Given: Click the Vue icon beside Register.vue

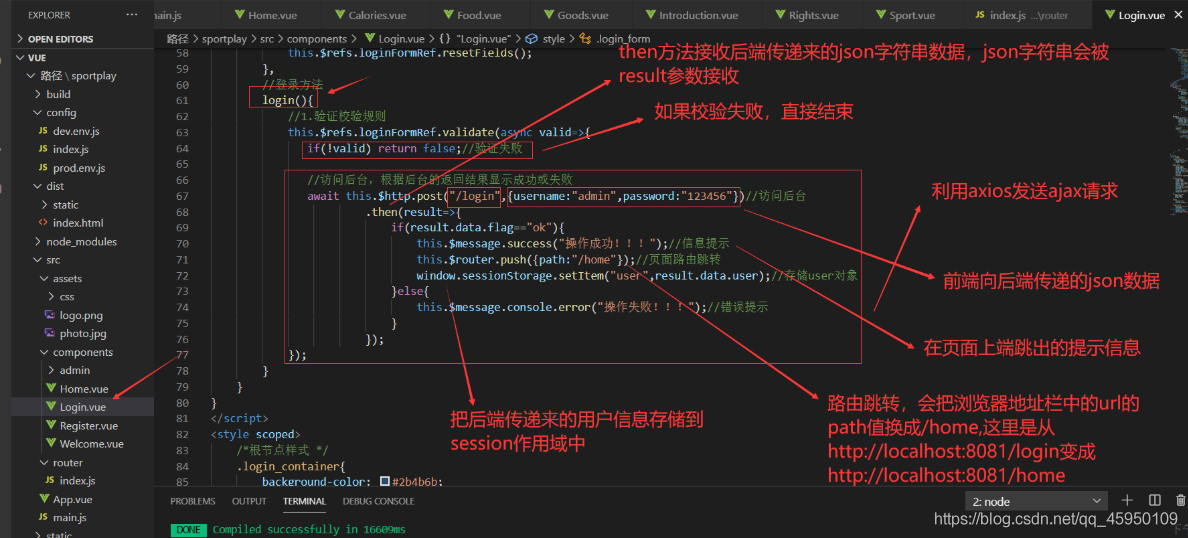Looking at the screenshot, I should click(50, 426).
